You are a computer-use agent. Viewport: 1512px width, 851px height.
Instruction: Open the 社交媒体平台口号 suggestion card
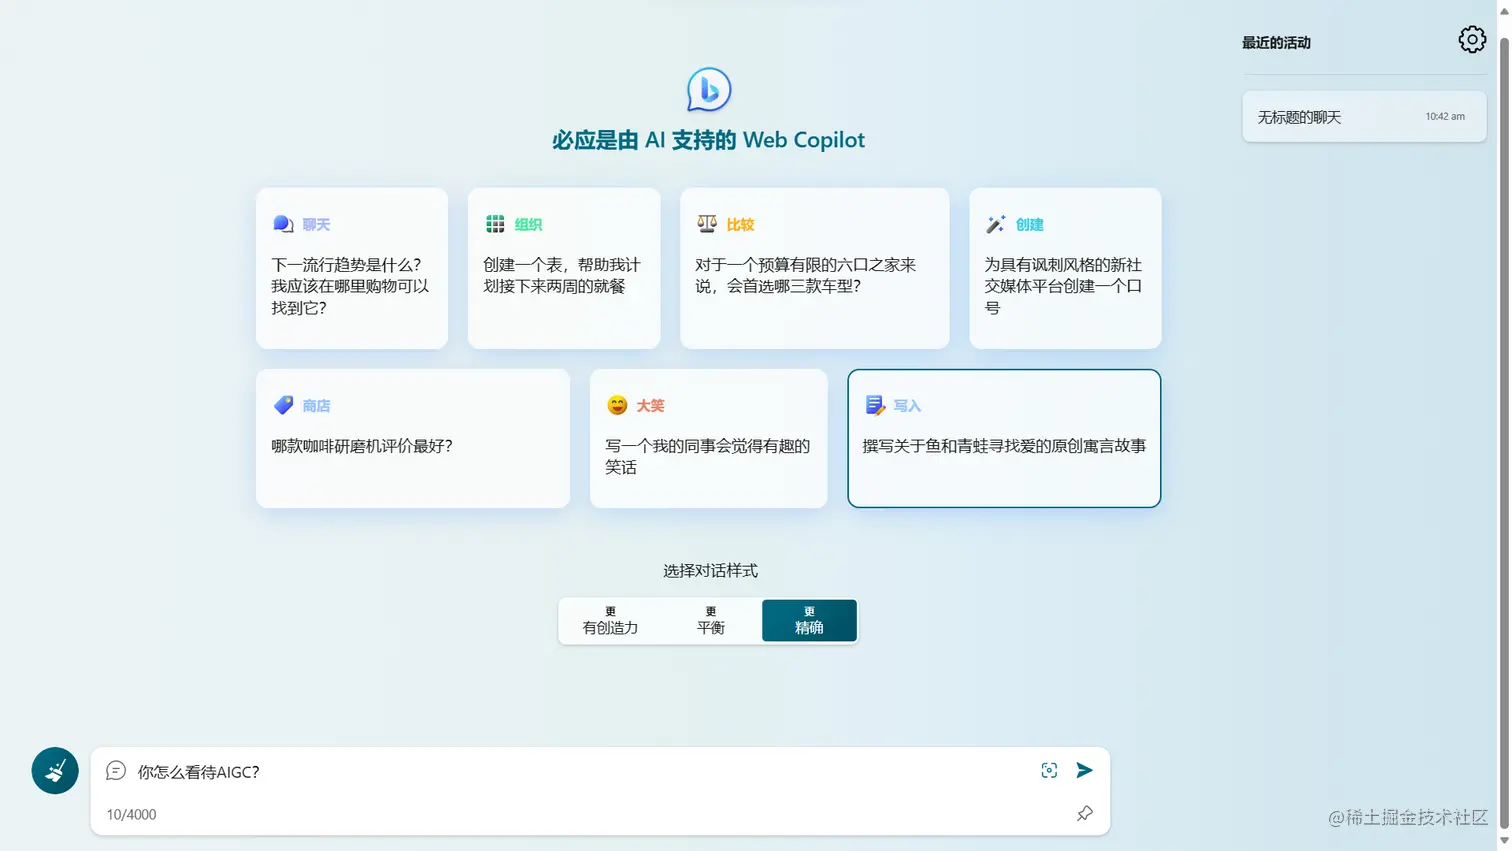(1065, 268)
